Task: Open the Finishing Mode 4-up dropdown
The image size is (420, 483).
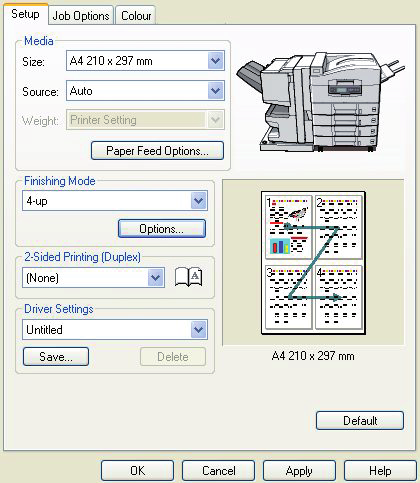Action: pyautogui.click(x=199, y=201)
